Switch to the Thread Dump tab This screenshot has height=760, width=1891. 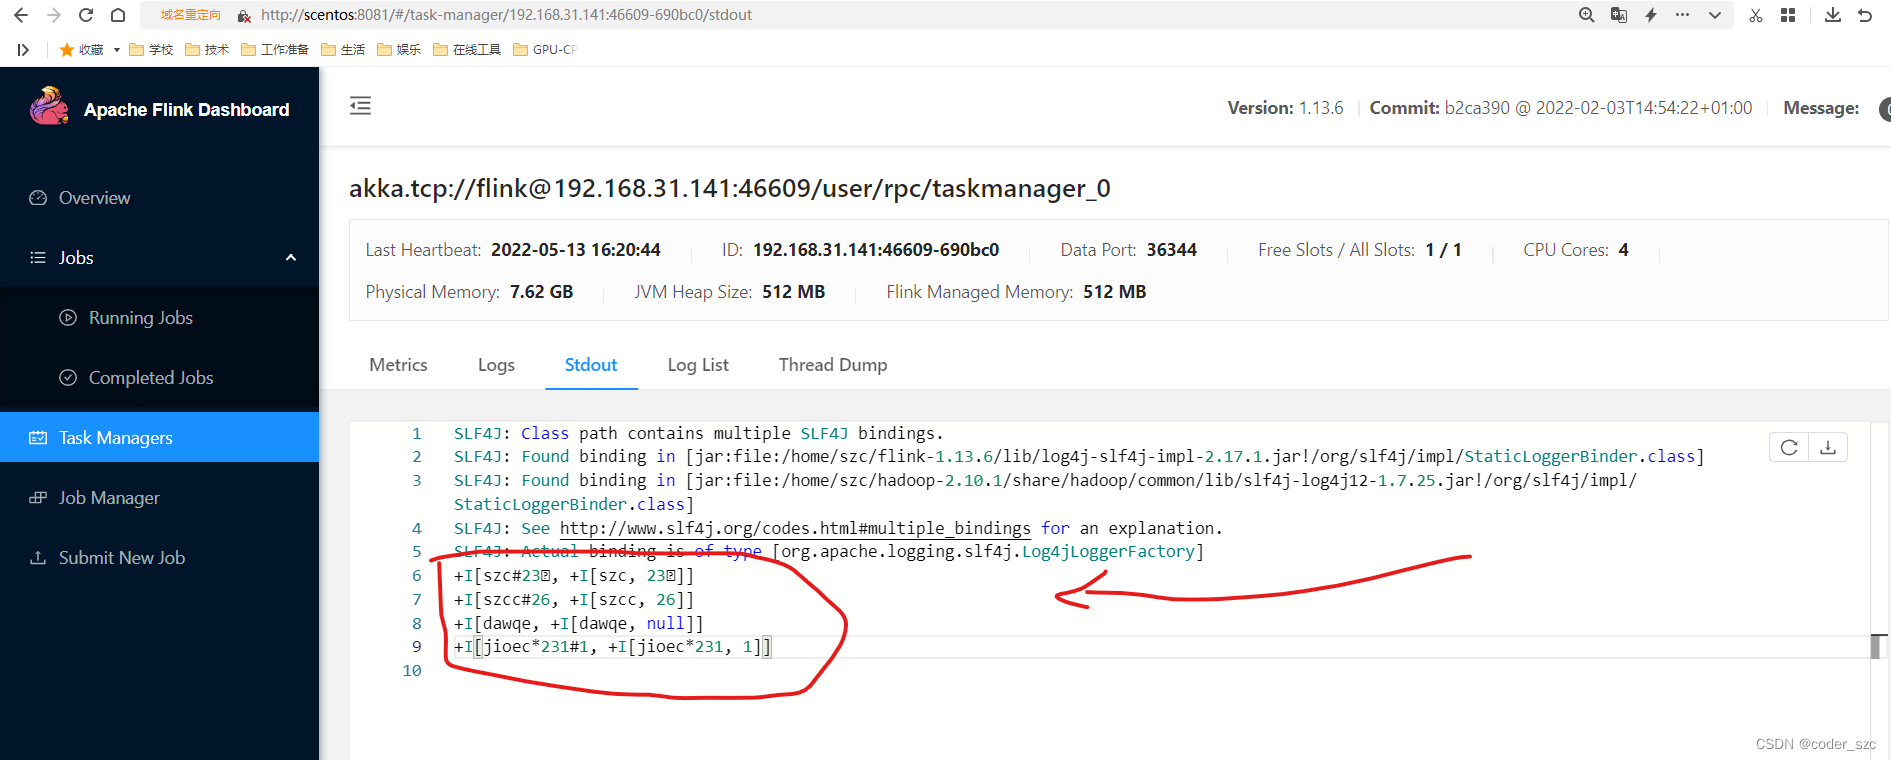coord(833,365)
